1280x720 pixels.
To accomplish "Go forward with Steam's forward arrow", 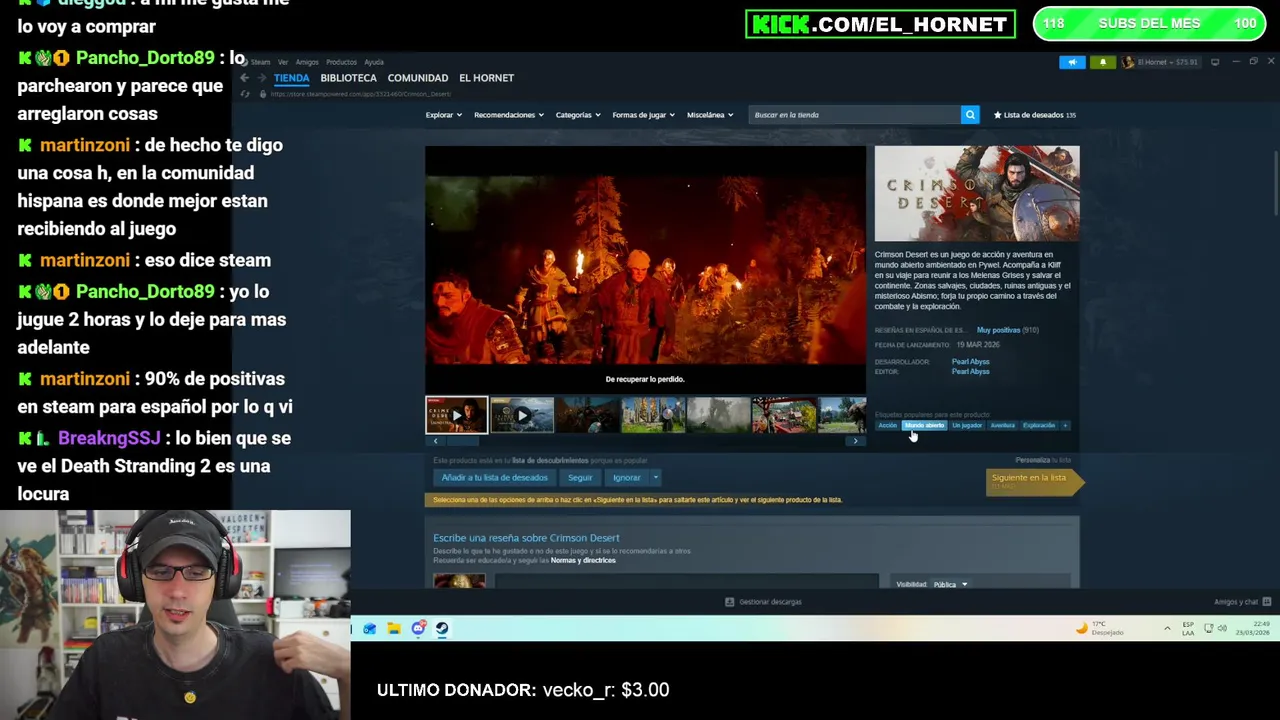I will [261, 78].
